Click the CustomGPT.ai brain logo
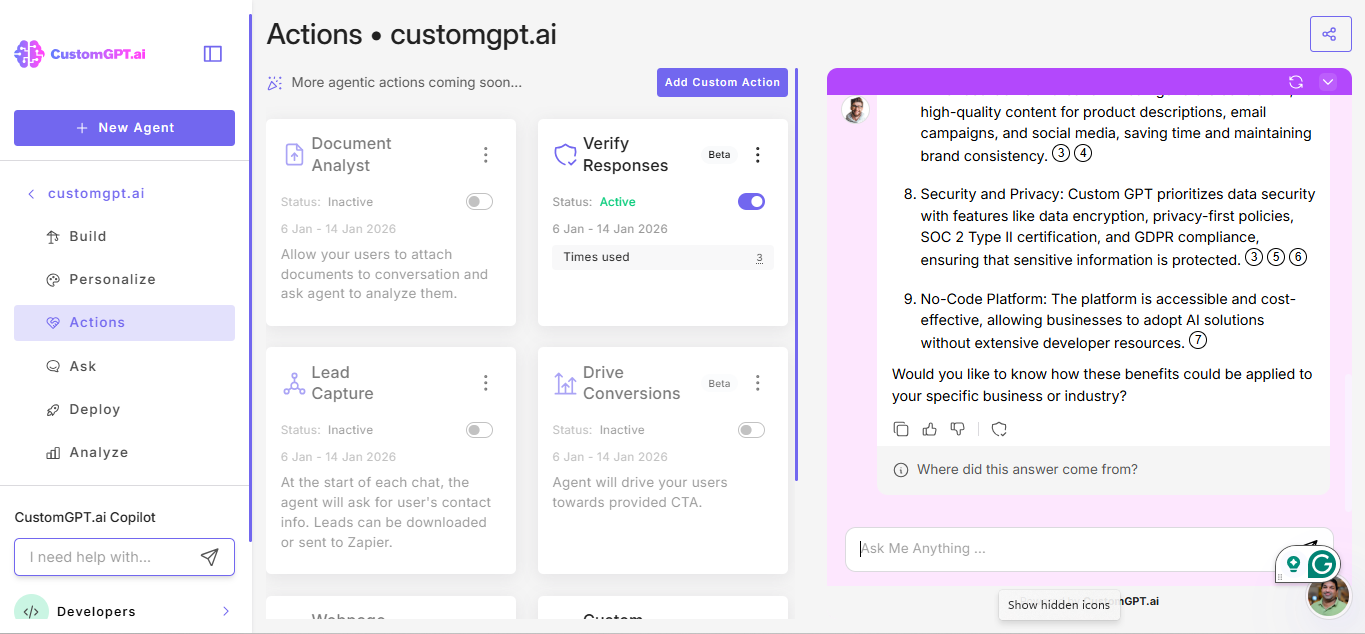Viewport: 1365px width, 634px height. 29,54
